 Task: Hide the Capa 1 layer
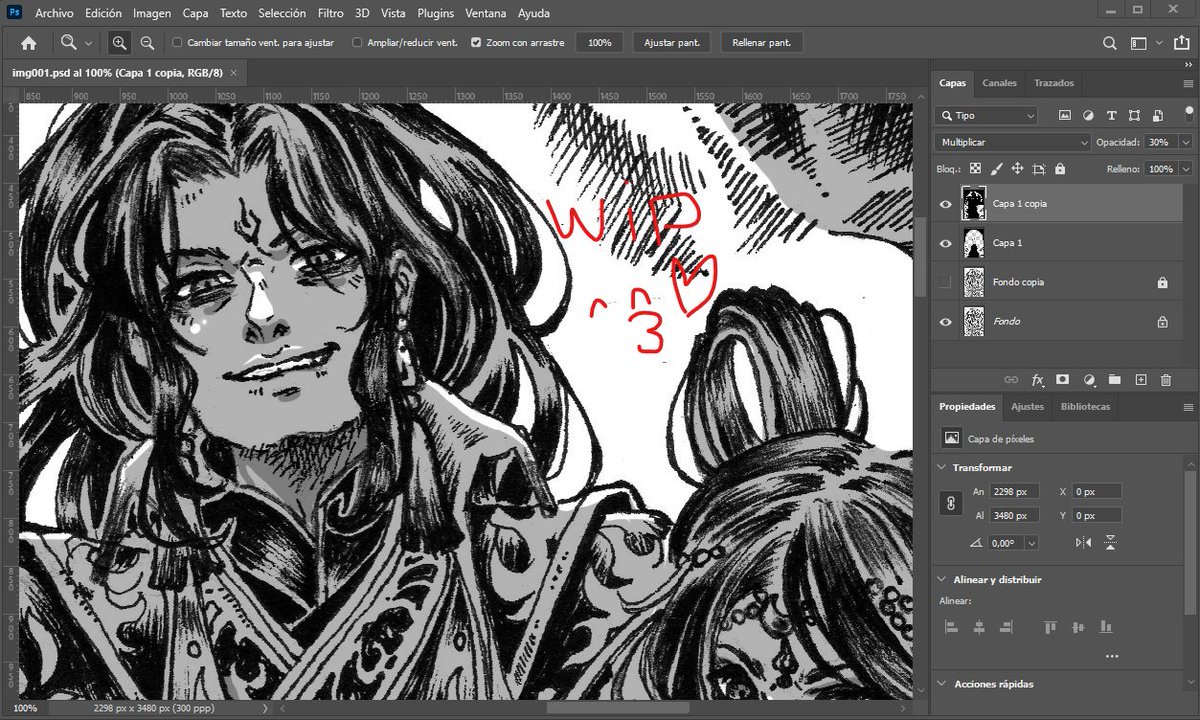tap(945, 243)
